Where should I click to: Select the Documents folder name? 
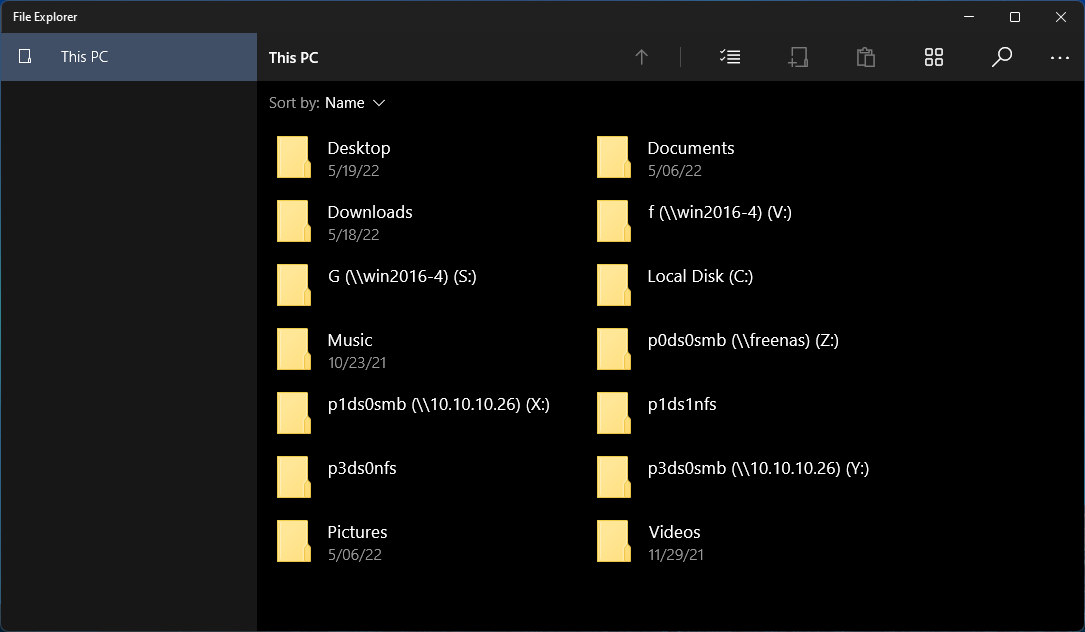coord(691,148)
